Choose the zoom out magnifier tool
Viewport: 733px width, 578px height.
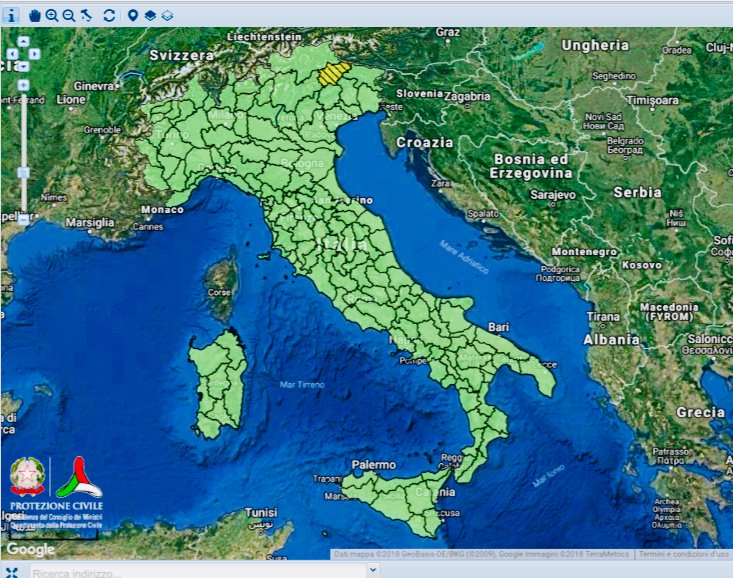[69, 15]
